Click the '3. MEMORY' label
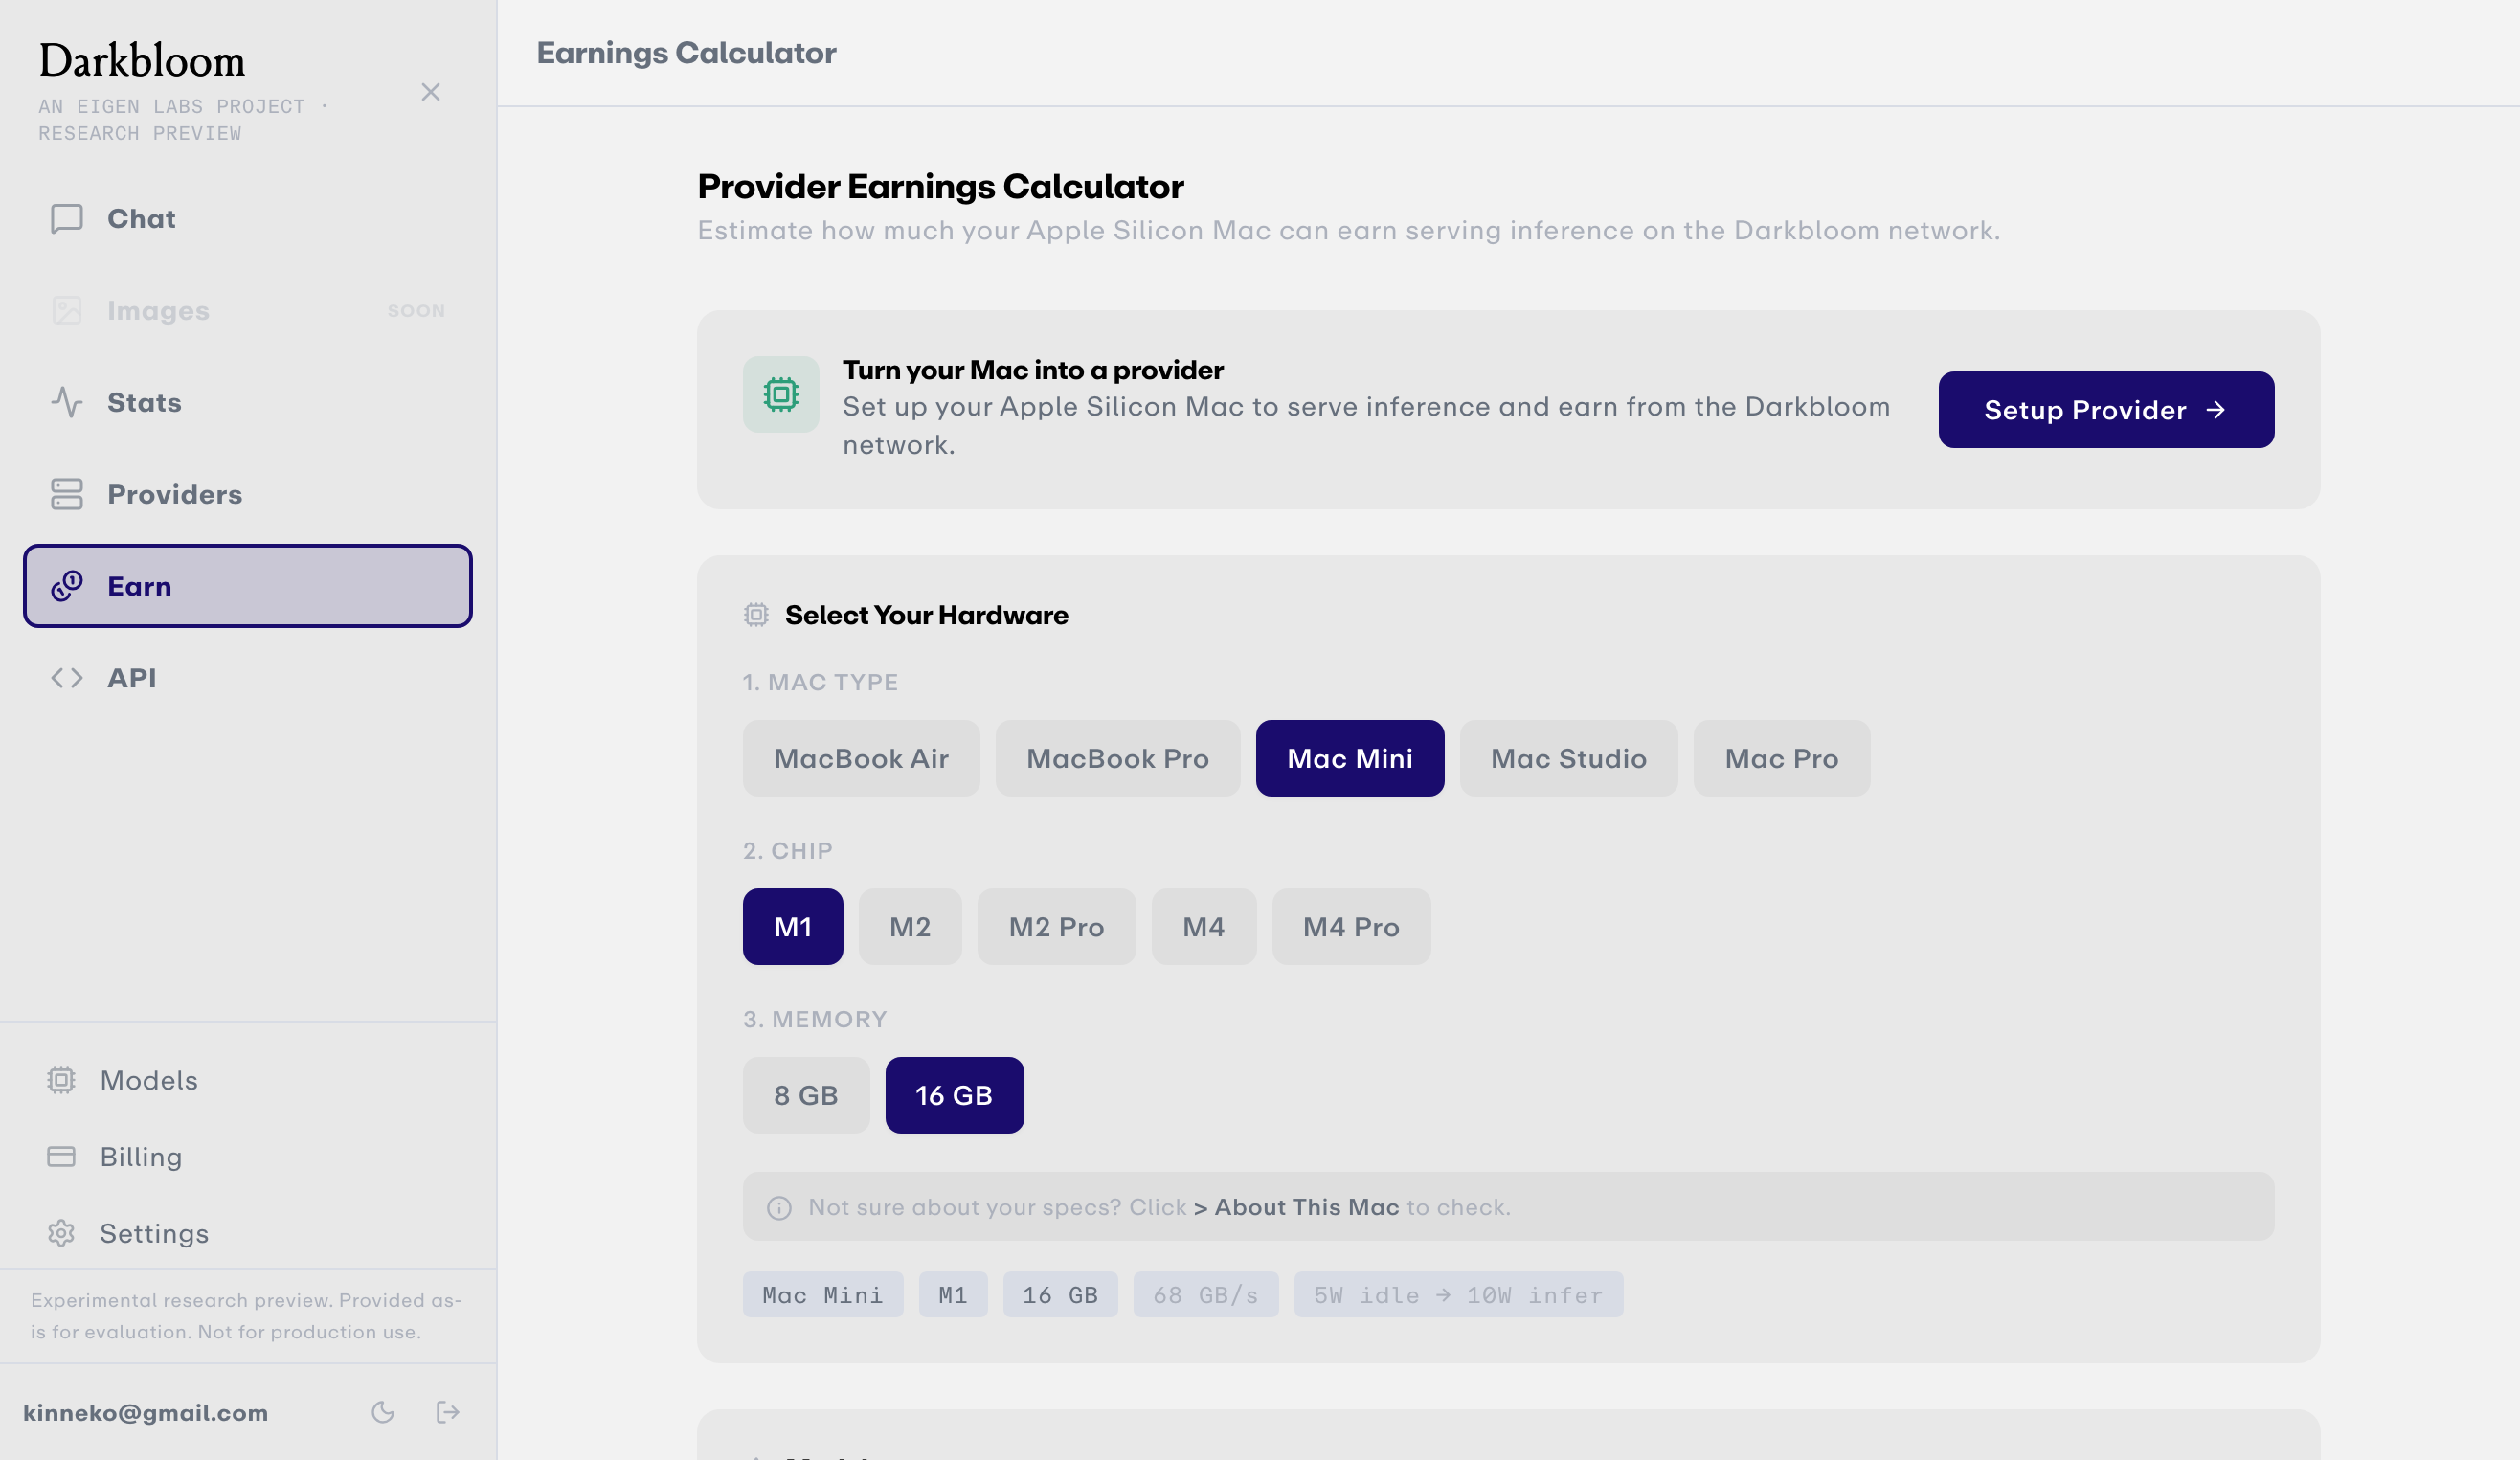The width and height of the screenshot is (2520, 1461). pyautogui.click(x=815, y=1019)
